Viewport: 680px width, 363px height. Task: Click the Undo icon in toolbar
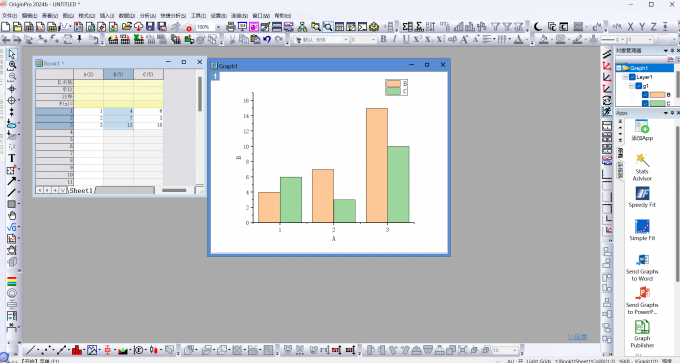pyautogui.click(x=267, y=39)
